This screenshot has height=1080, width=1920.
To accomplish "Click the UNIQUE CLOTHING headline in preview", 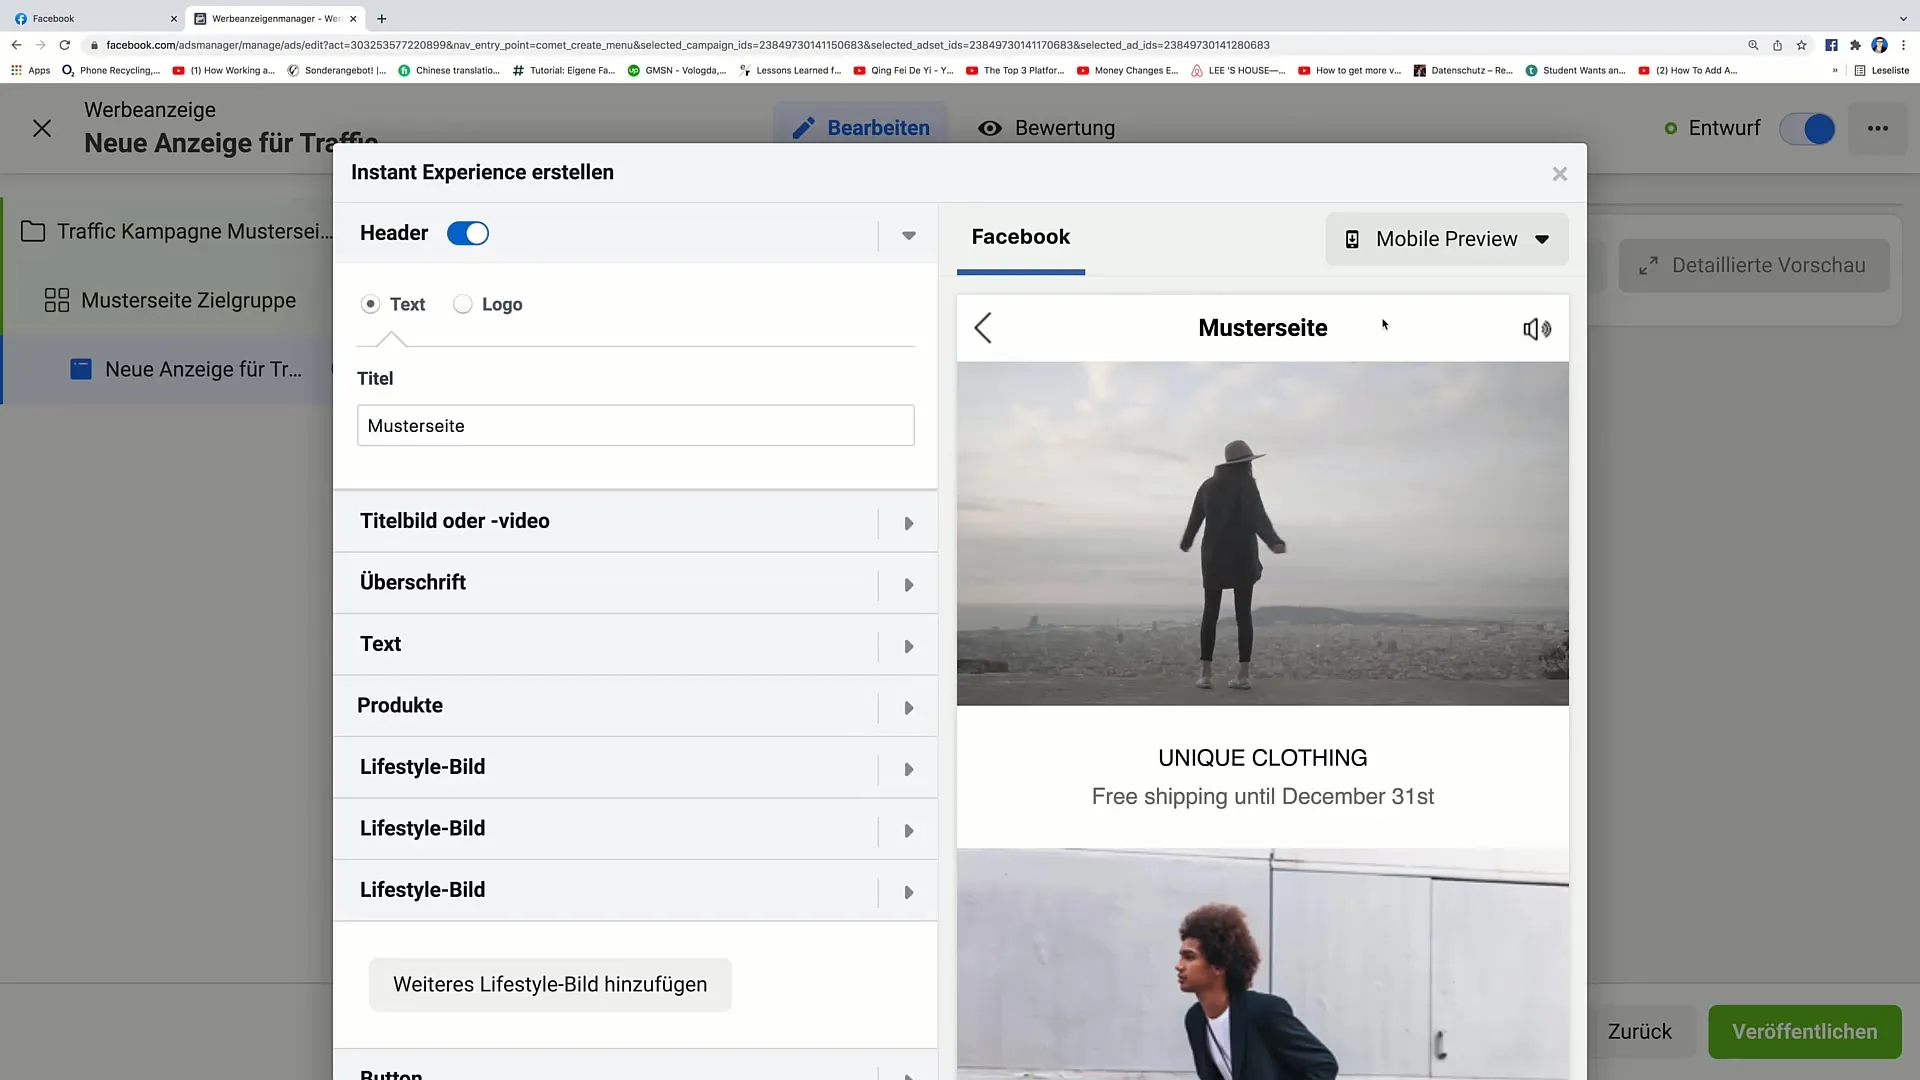I will 1262,758.
